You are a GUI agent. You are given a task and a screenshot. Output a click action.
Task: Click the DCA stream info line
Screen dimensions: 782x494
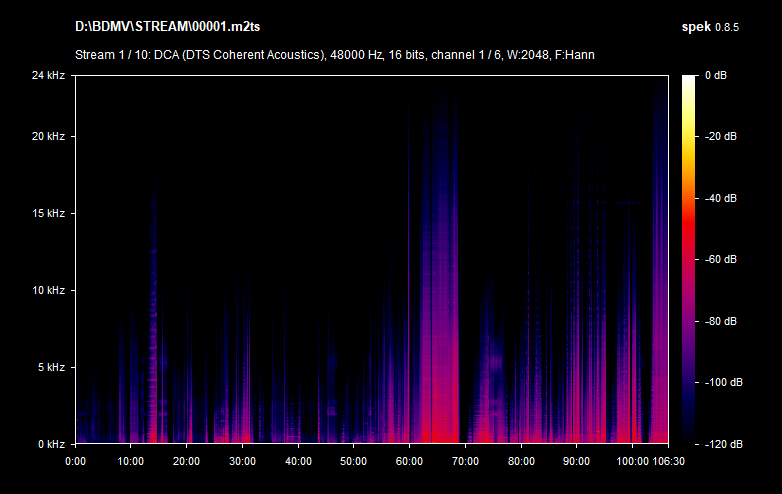click(334, 54)
